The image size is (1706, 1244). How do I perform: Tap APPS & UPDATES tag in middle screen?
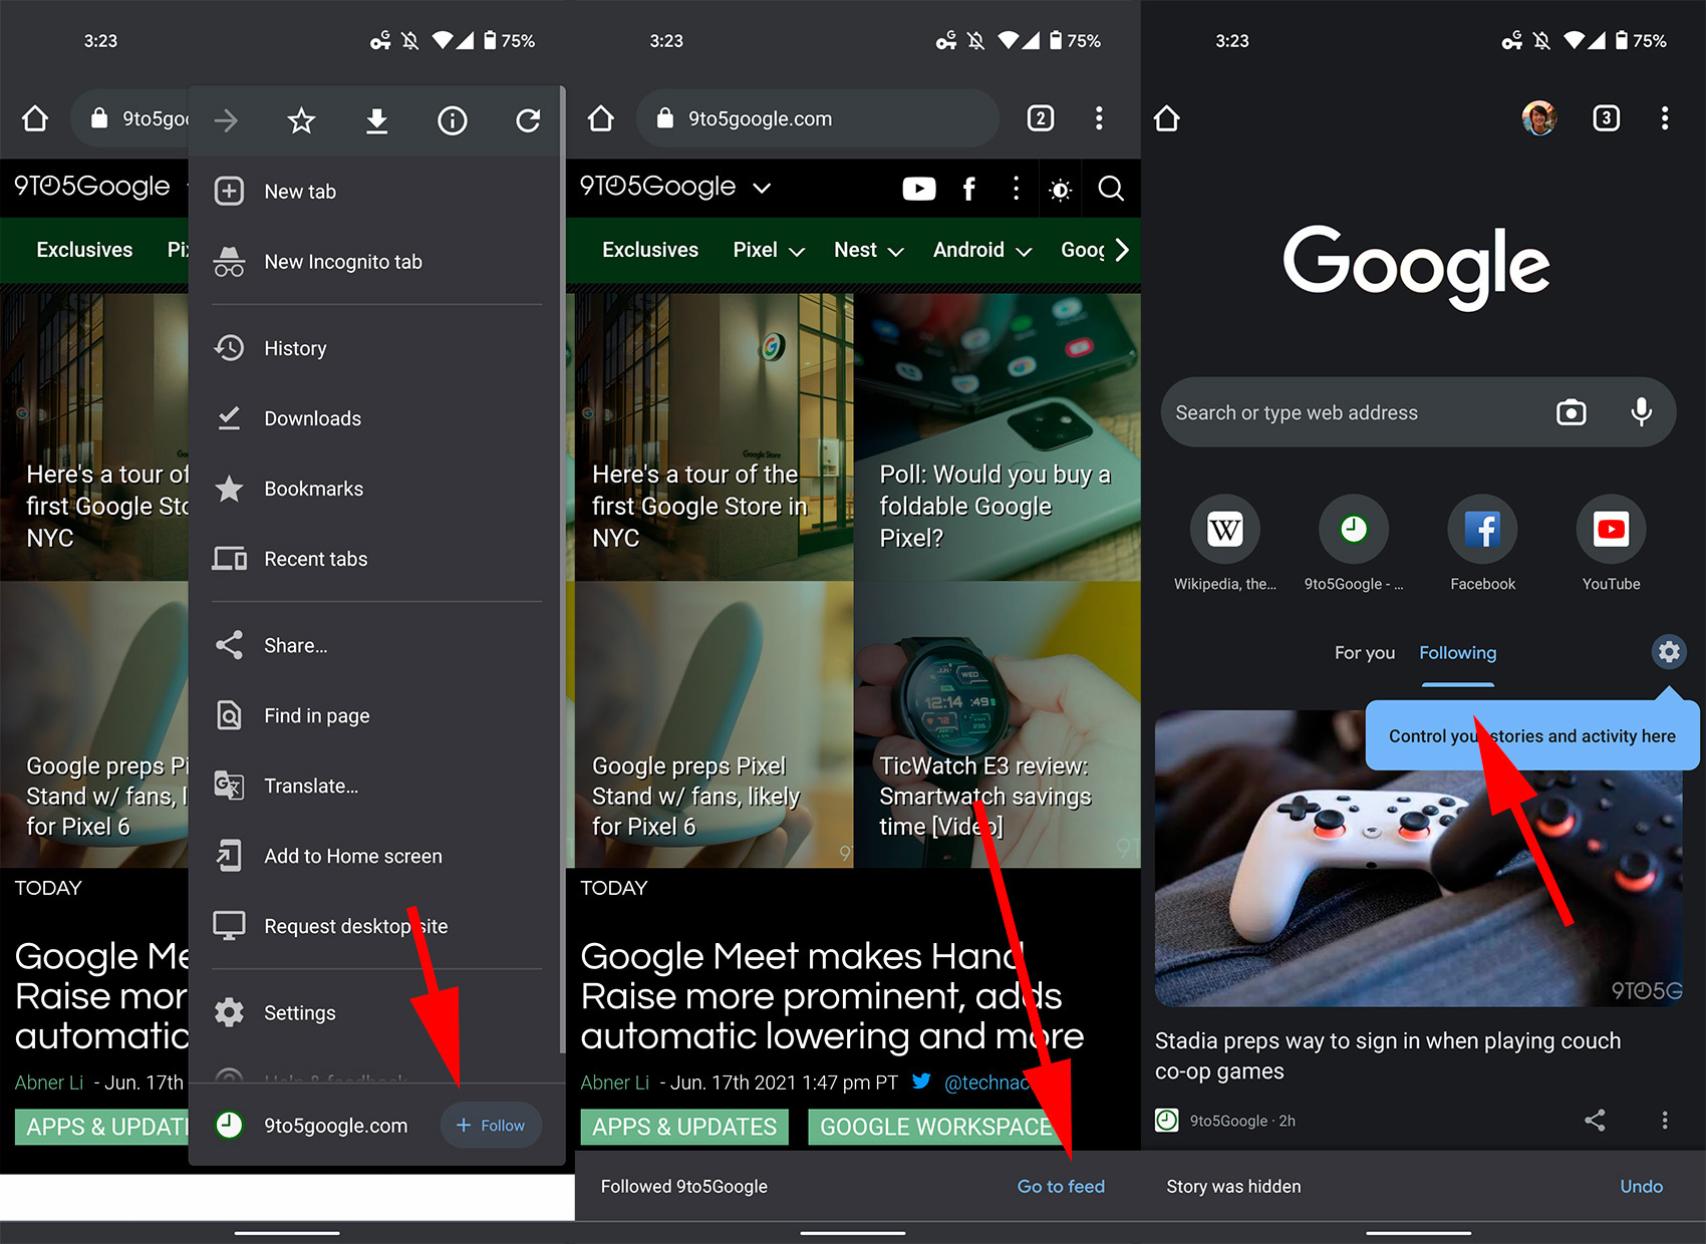(x=684, y=1127)
